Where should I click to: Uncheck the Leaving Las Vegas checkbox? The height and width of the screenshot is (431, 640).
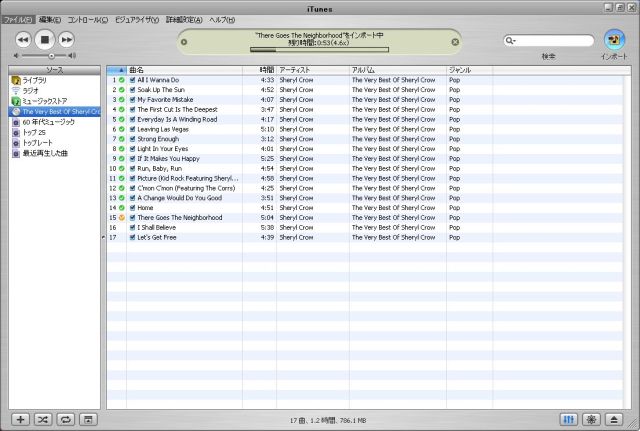pyautogui.click(x=132, y=129)
